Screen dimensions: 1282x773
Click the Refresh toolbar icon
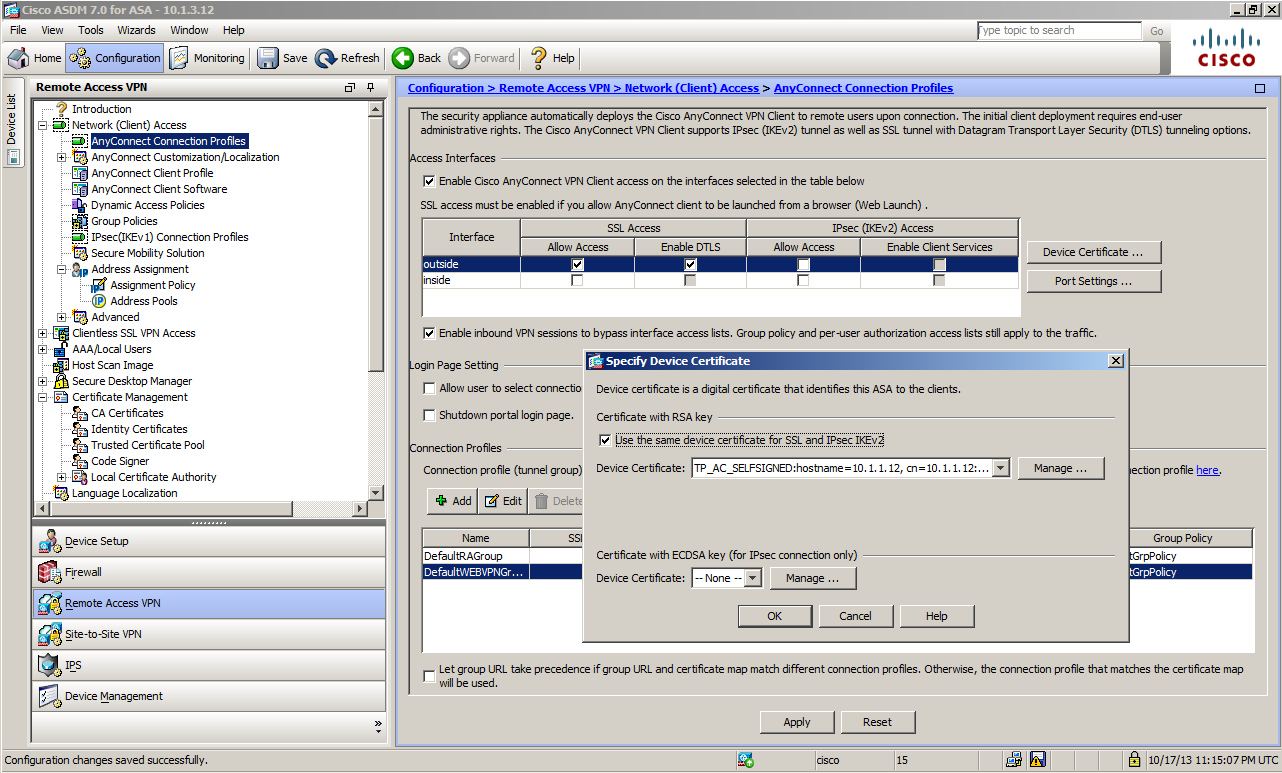[x=326, y=58]
